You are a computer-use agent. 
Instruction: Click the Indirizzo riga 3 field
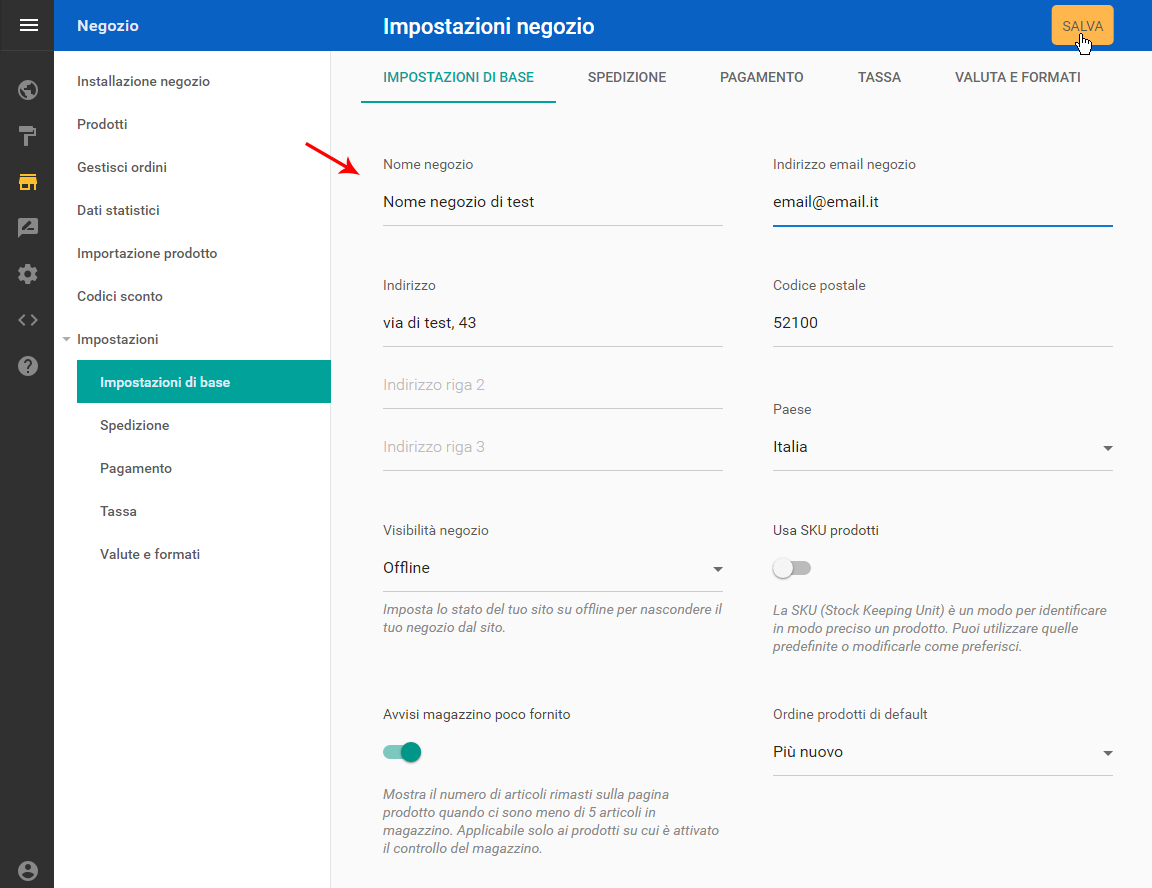click(x=552, y=447)
